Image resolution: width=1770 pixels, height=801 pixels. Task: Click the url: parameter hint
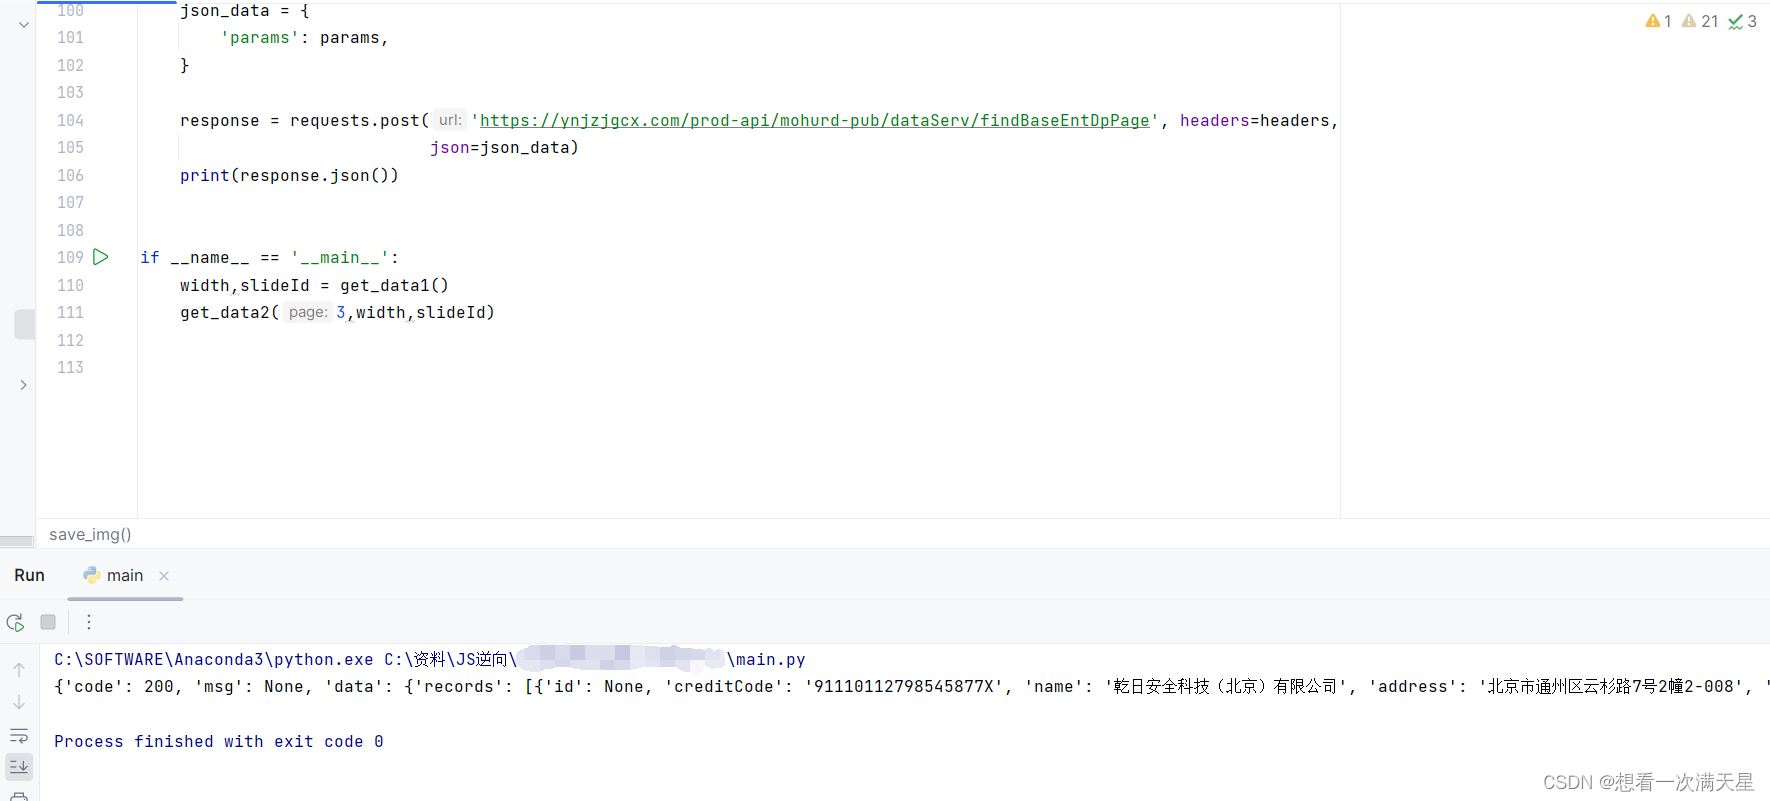tap(450, 120)
